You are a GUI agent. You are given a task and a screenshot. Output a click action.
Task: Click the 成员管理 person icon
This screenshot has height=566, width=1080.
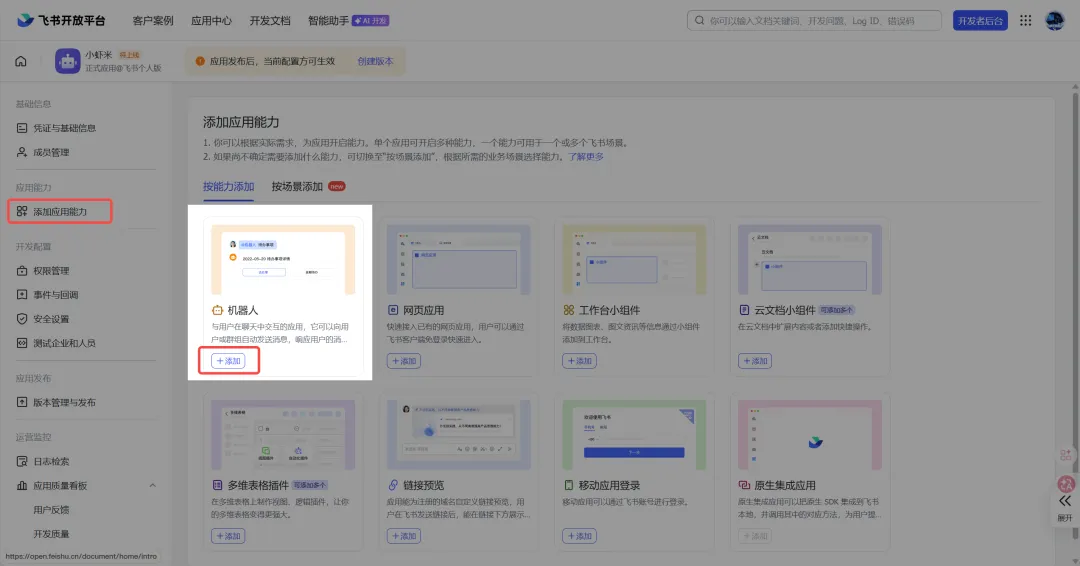tap(22, 152)
